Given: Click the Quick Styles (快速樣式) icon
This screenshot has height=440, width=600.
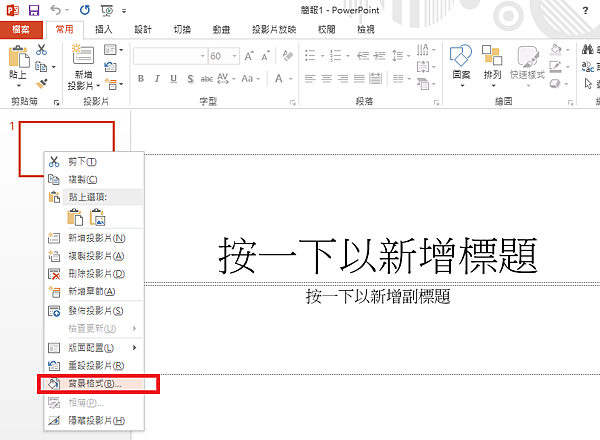Looking at the screenshot, I should click(528, 57).
